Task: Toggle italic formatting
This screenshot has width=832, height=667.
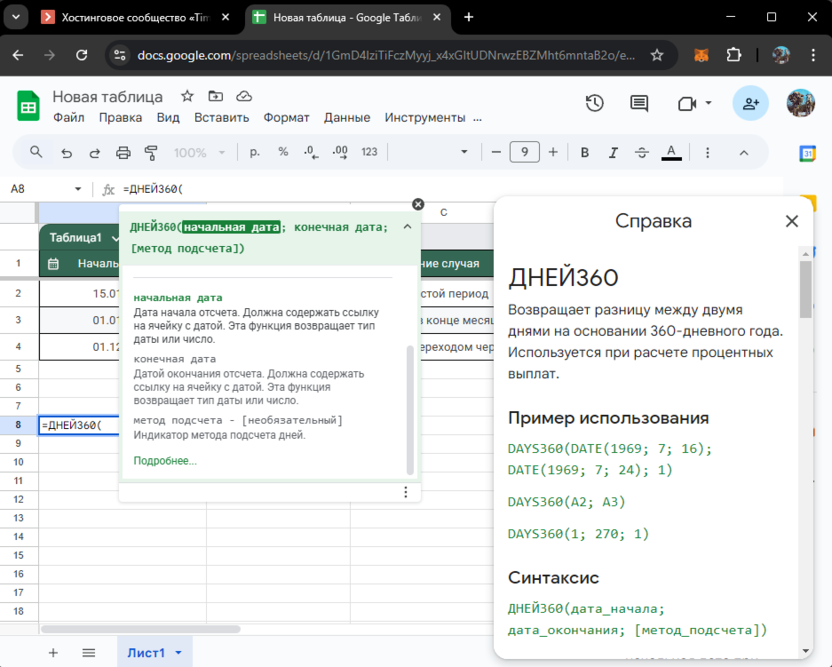Action: (x=613, y=153)
